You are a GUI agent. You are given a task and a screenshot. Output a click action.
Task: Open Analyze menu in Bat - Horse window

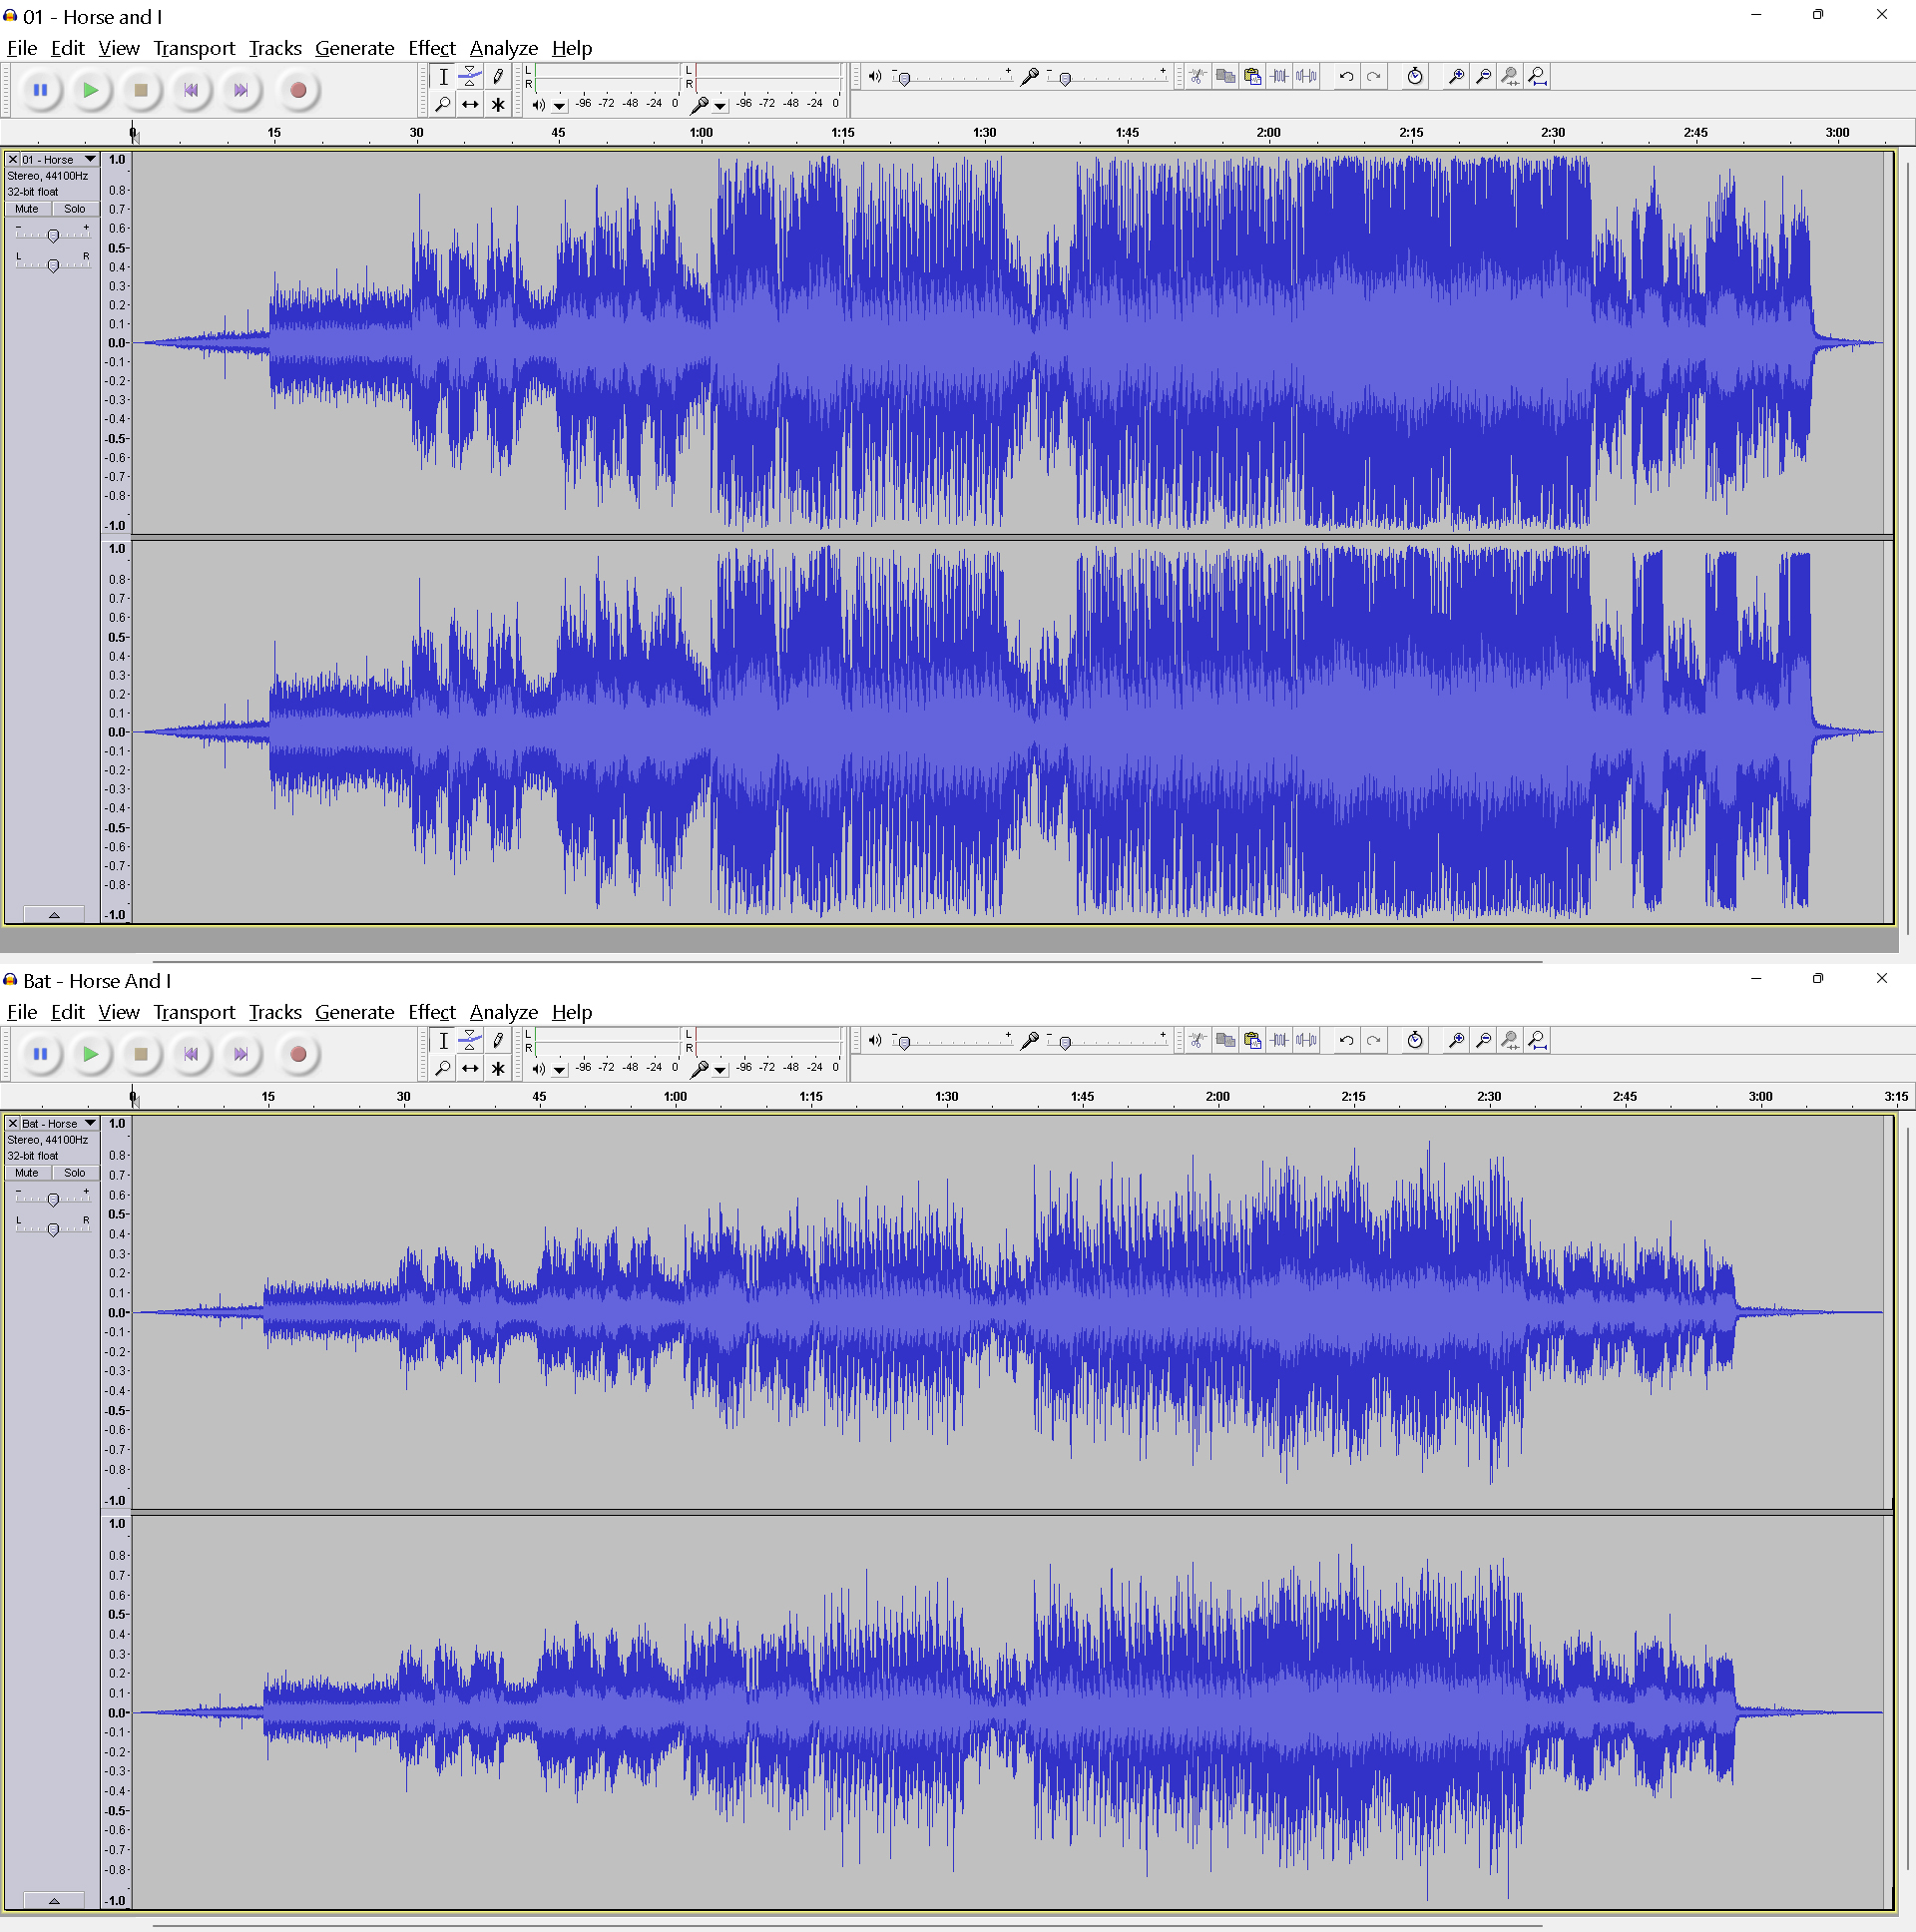tap(503, 1012)
